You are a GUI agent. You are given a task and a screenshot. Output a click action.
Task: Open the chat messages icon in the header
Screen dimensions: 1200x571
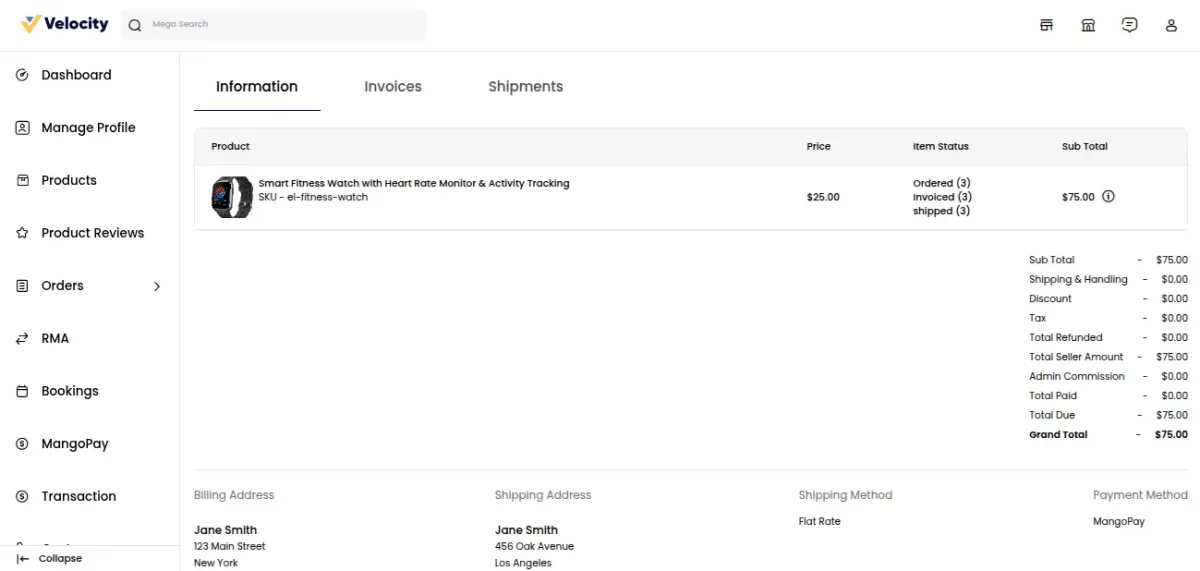pos(1130,25)
